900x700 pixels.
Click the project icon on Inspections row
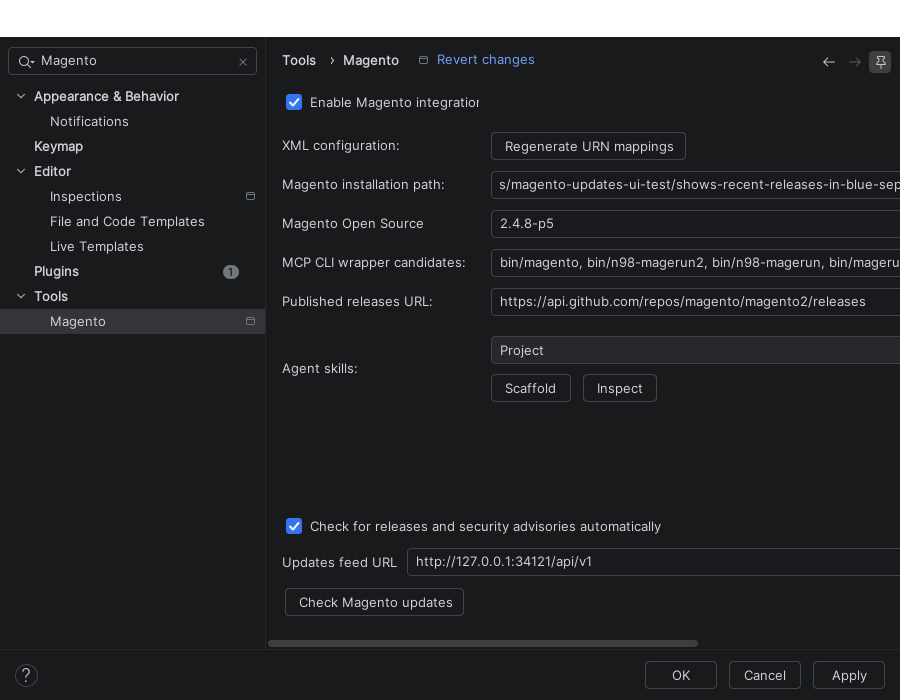250,196
